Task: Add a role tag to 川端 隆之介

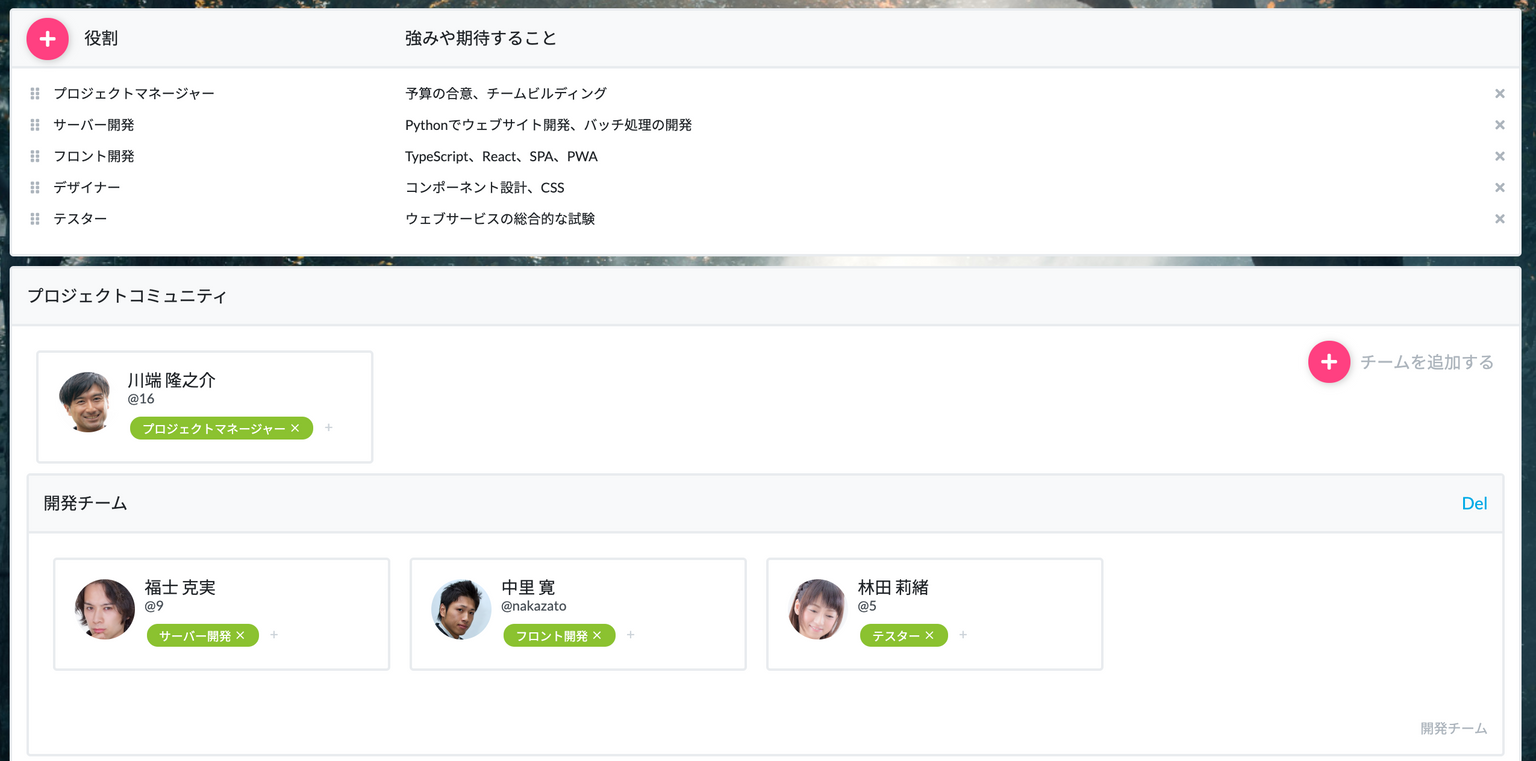Action: pos(329,428)
